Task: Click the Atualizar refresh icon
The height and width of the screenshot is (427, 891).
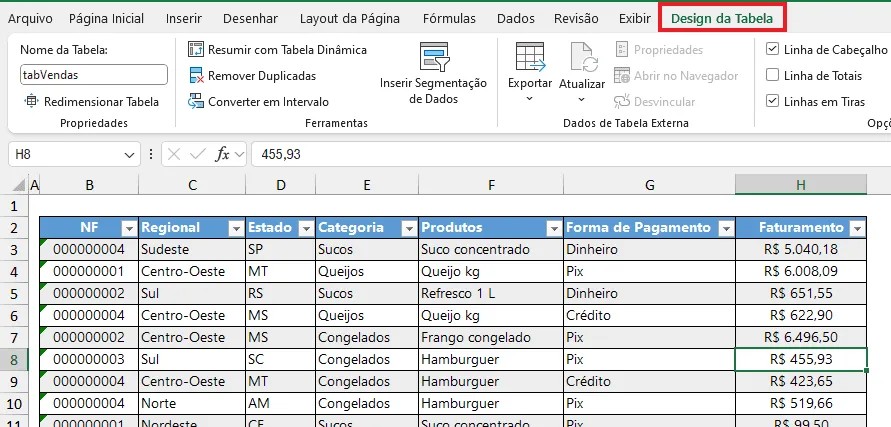Action: tap(584, 57)
